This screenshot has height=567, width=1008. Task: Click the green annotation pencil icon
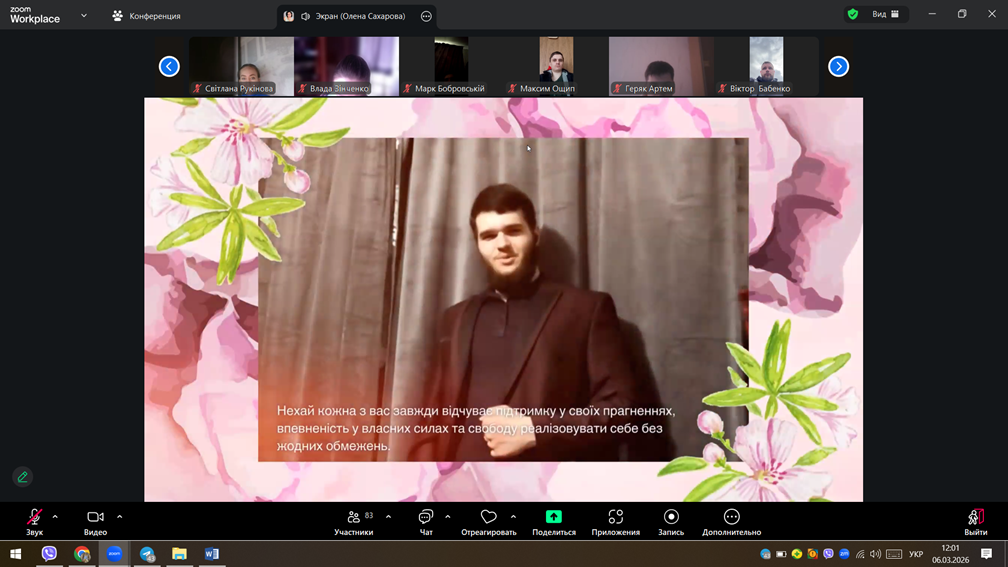[x=22, y=477]
